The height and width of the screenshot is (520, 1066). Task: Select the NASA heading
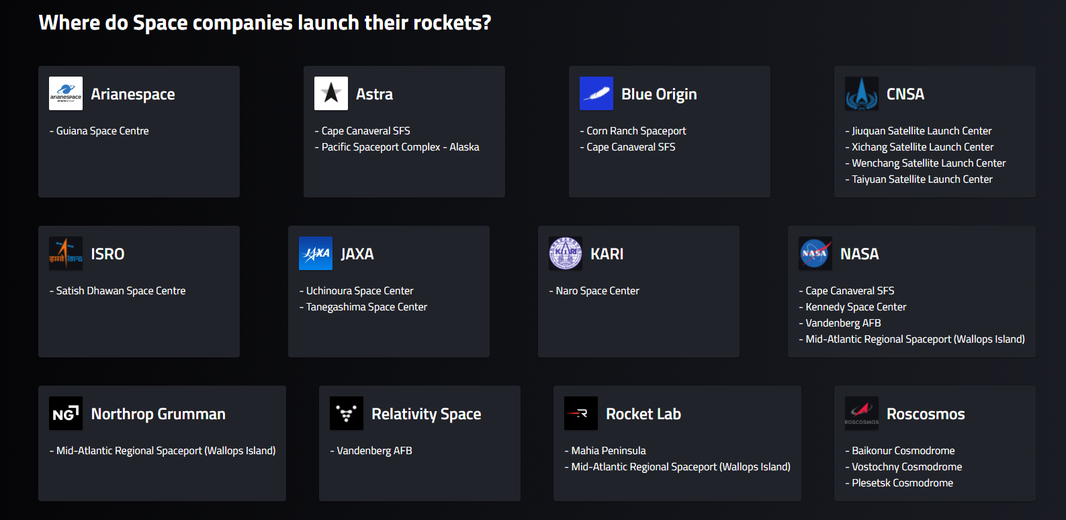859,254
